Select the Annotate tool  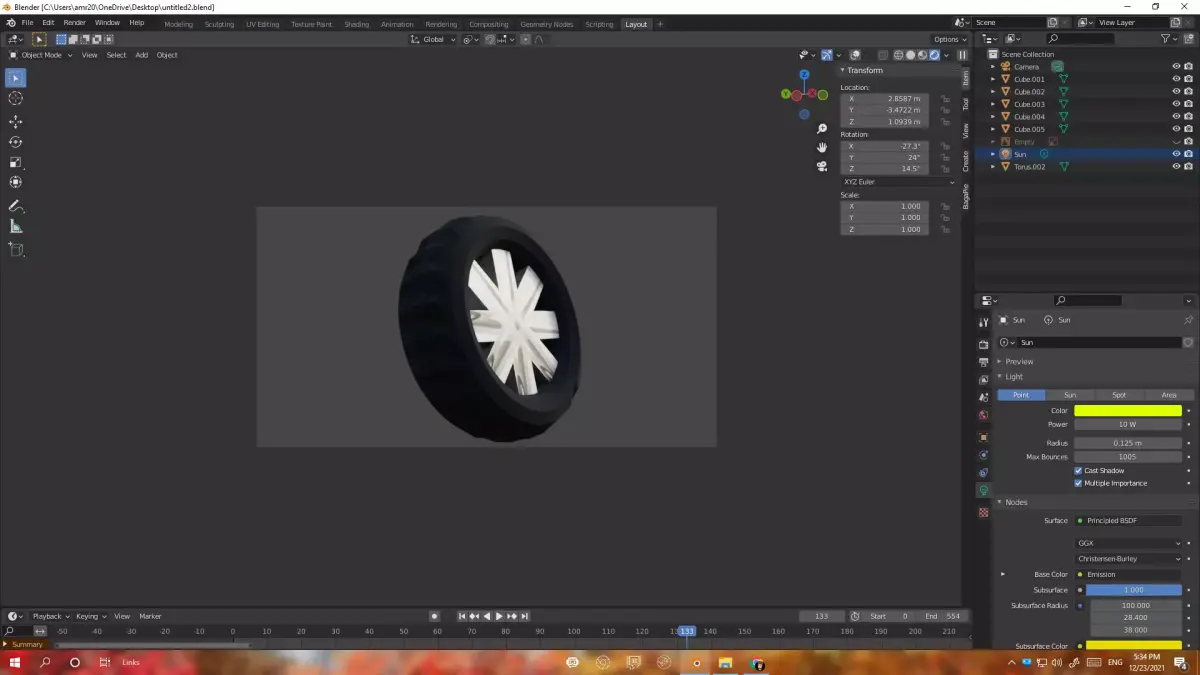(x=16, y=206)
